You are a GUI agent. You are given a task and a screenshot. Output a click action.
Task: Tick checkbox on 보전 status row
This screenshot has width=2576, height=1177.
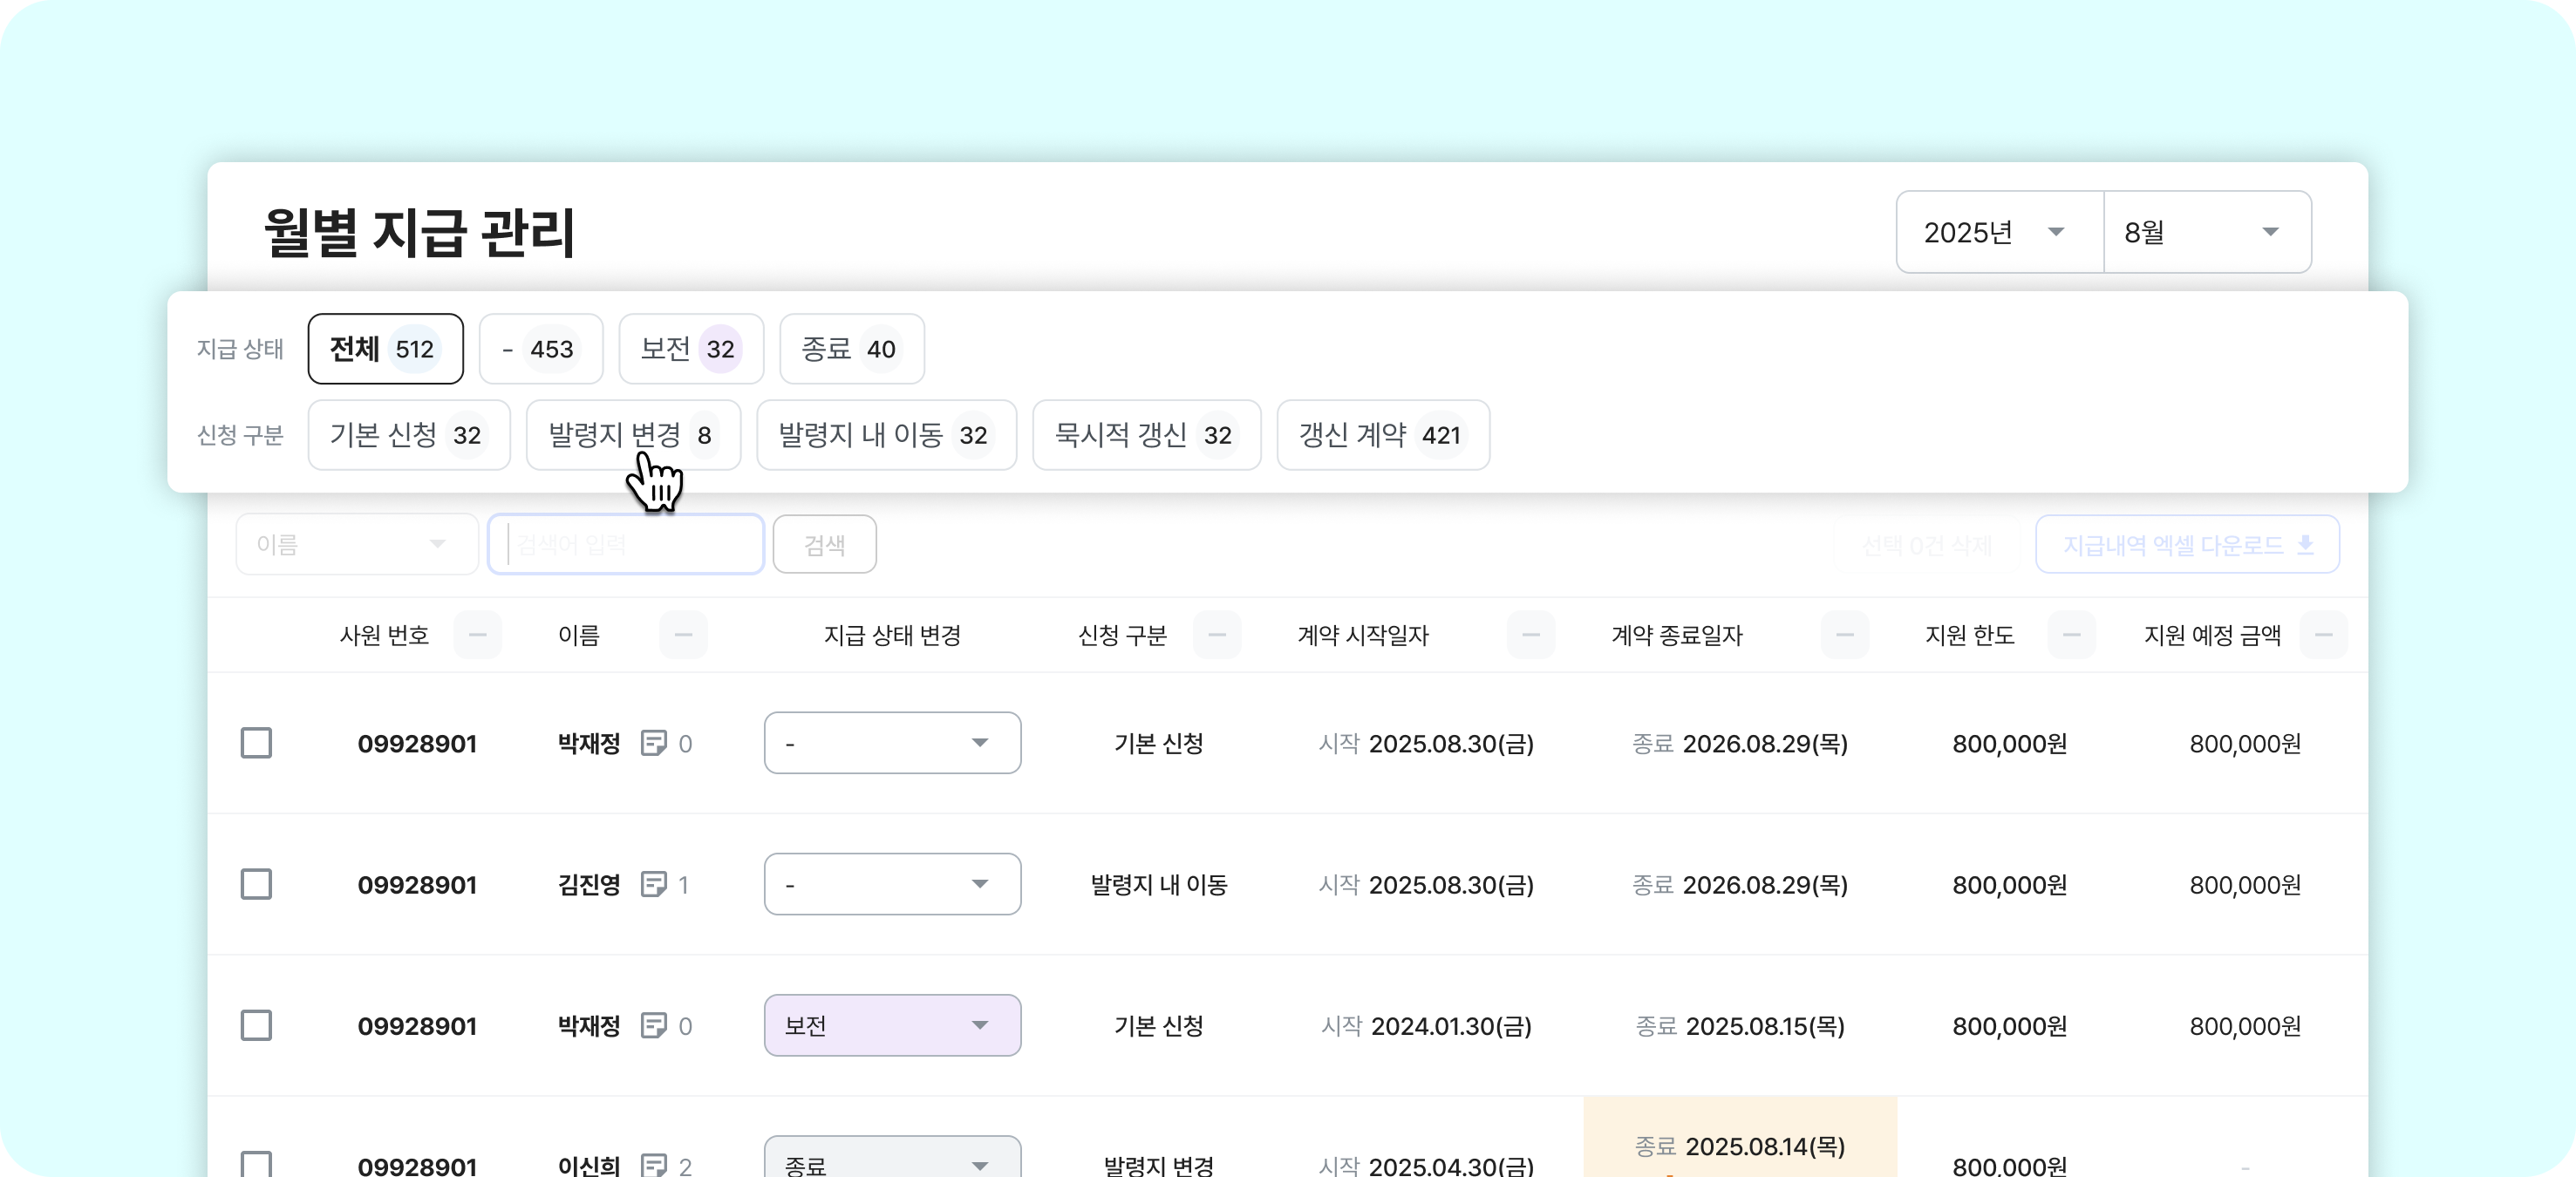click(256, 1025)
